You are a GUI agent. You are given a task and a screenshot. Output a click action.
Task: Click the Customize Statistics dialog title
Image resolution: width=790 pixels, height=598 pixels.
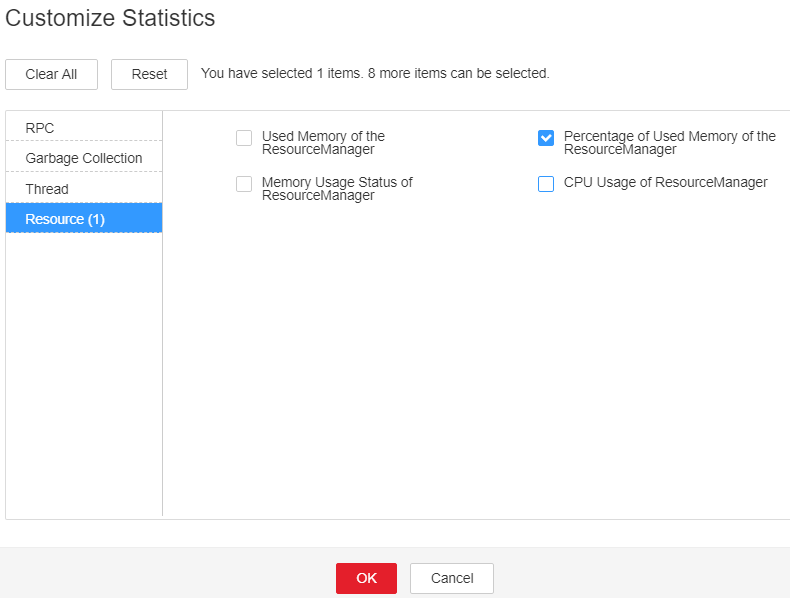click(x=110, y=19)
